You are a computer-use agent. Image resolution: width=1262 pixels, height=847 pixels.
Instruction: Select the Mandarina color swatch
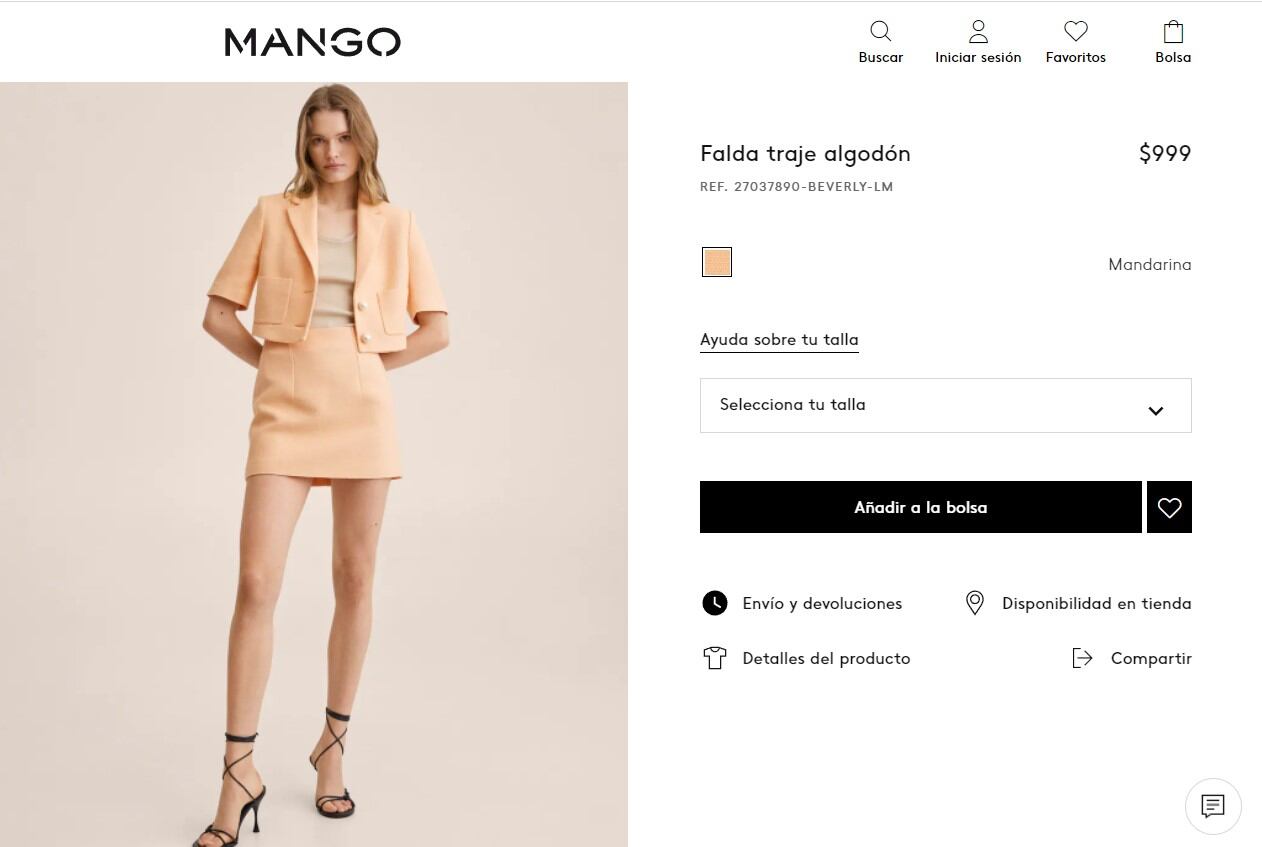click(717, 262)
